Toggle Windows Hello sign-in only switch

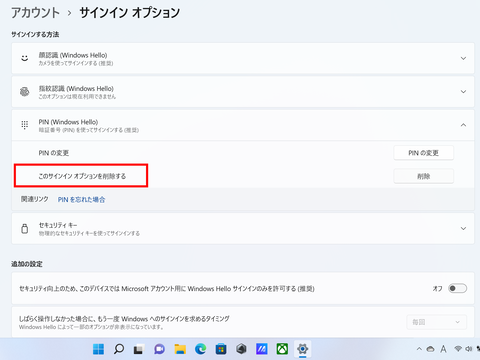coord(457,288)
